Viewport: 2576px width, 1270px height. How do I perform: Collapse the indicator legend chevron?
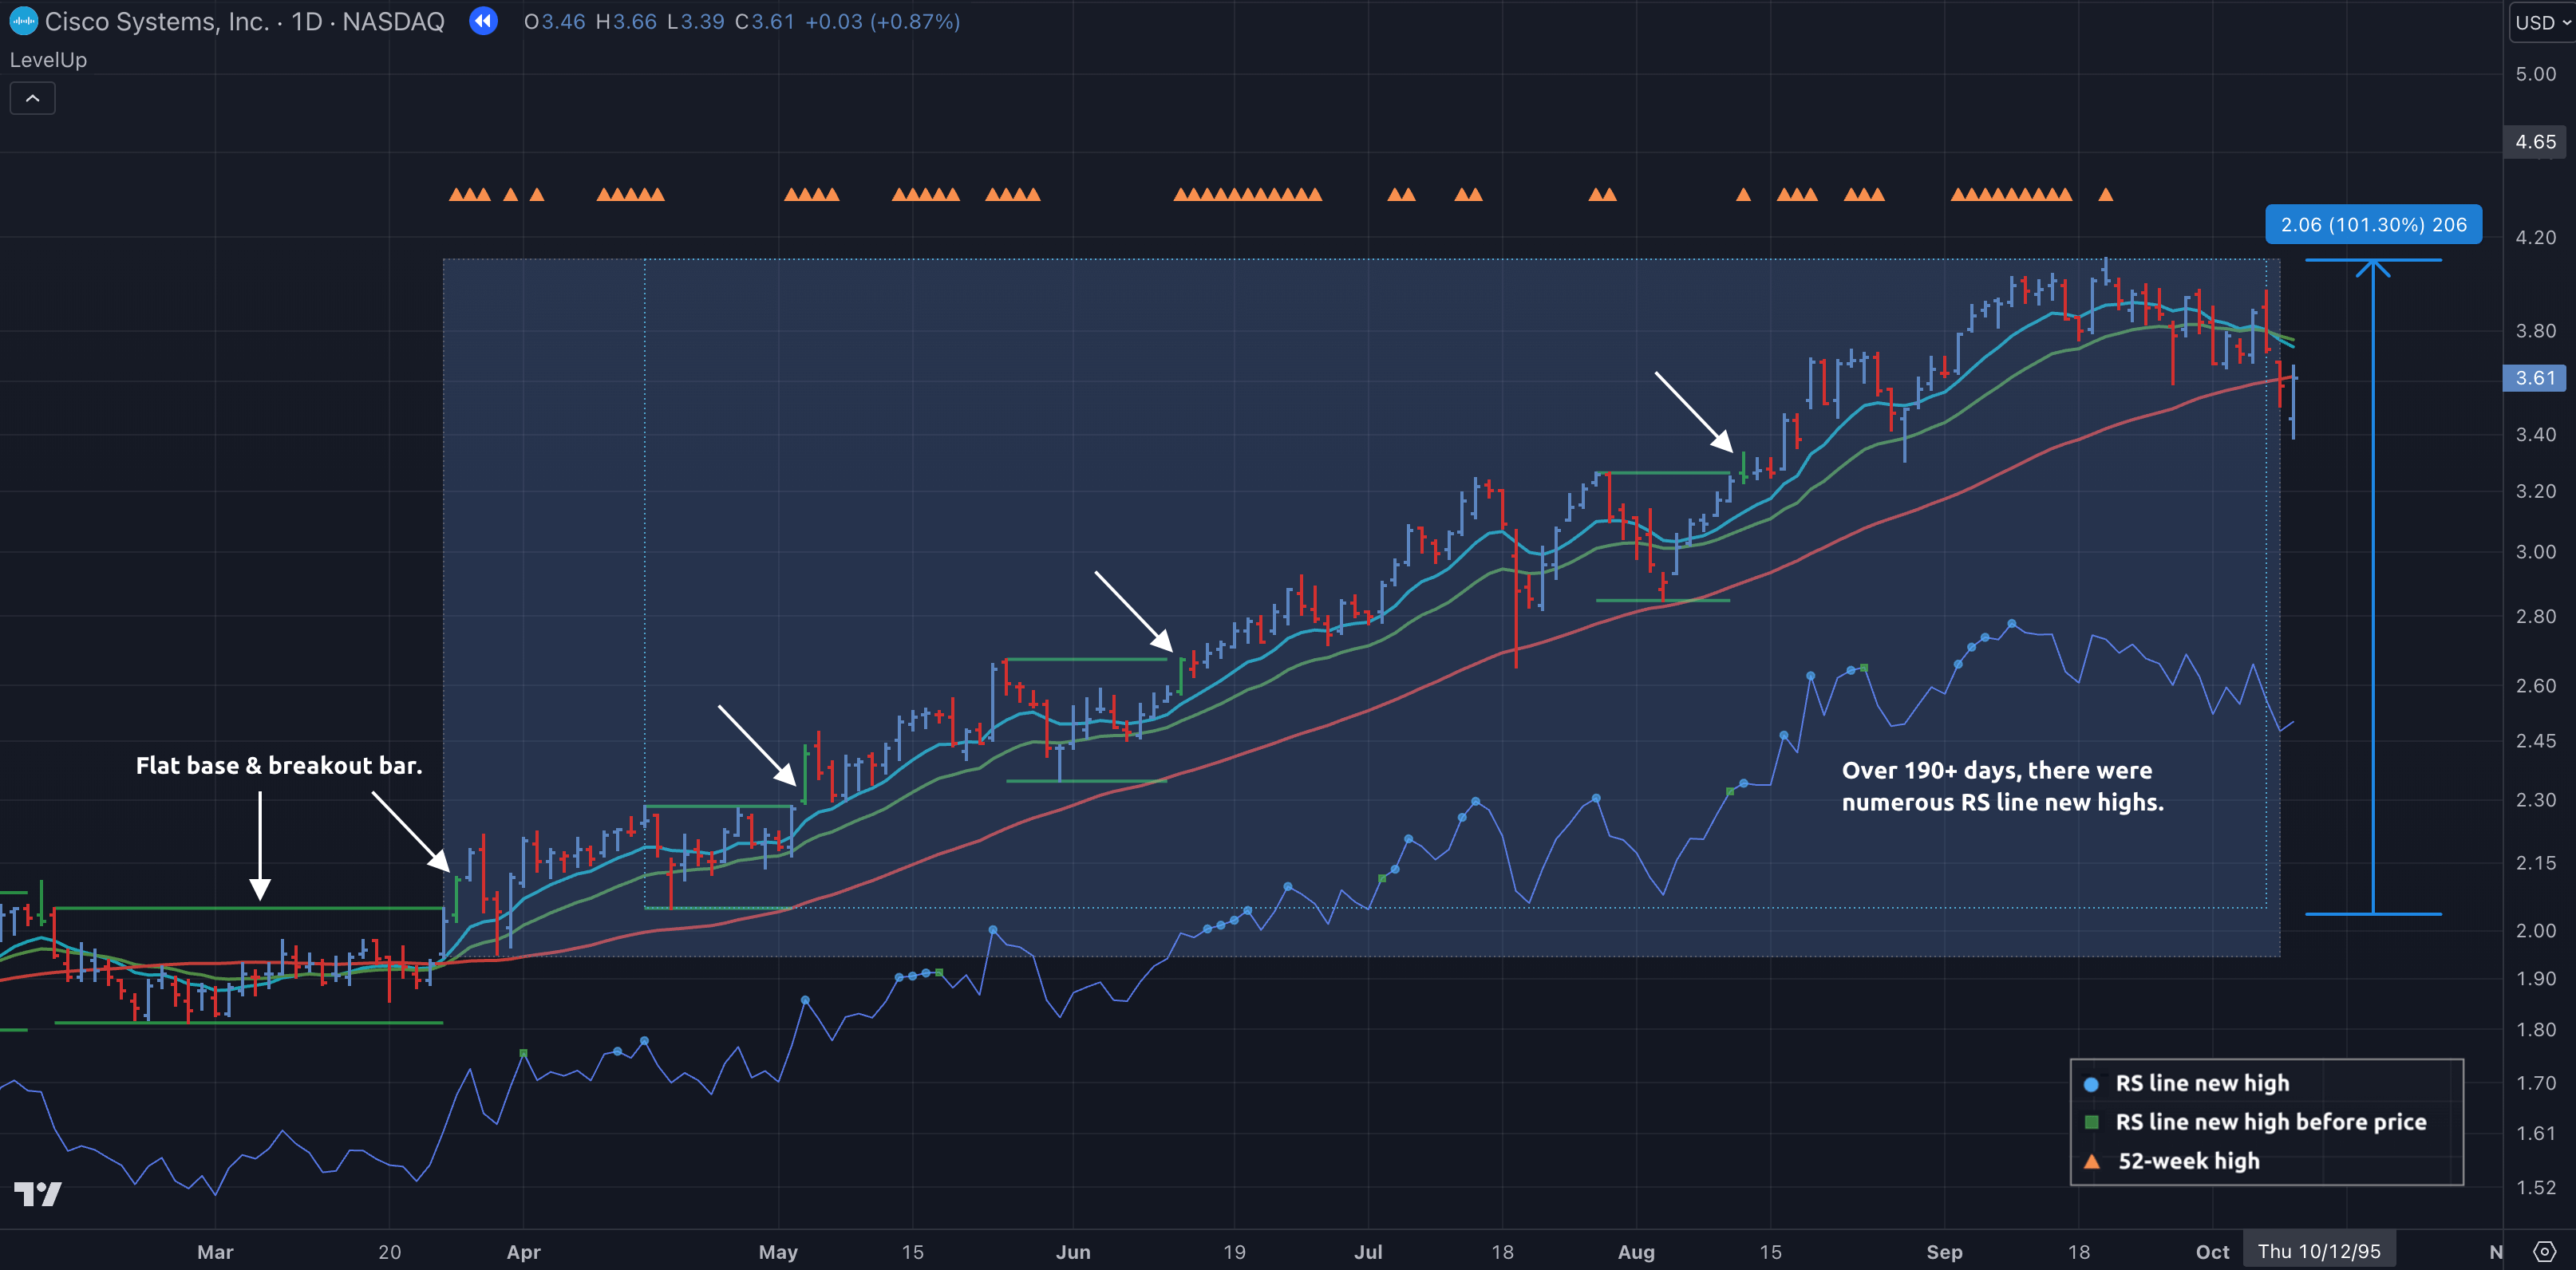[32, 98]
